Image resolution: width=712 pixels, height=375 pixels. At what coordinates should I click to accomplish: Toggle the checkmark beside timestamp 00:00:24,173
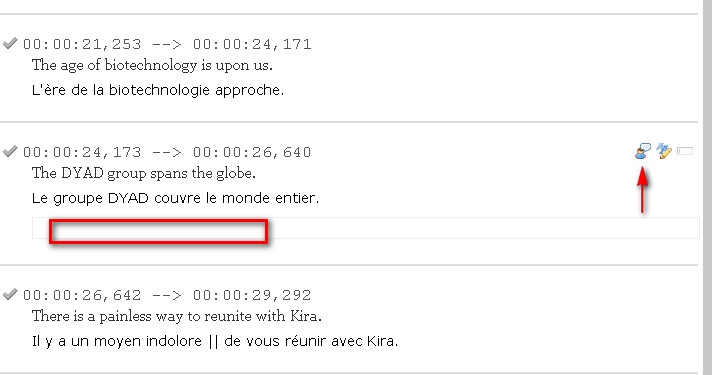(10, 151)
